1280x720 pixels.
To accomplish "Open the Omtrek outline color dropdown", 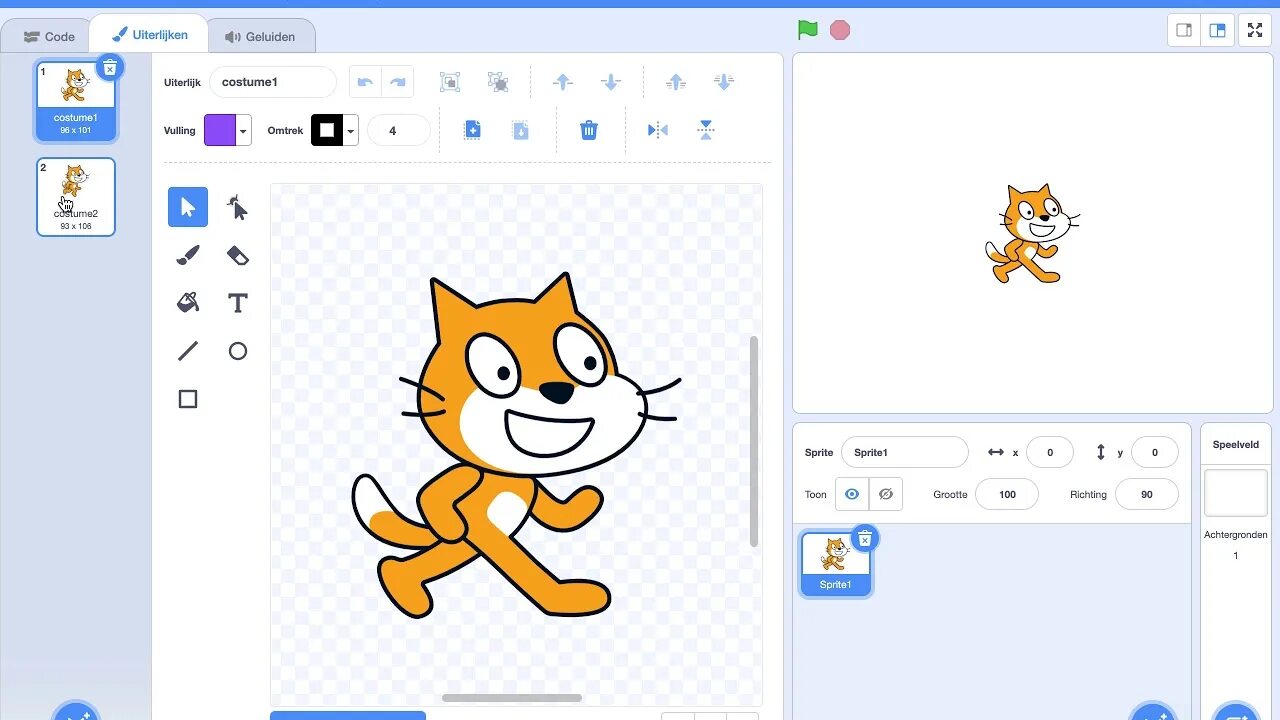I will click(x=351, y=130).
